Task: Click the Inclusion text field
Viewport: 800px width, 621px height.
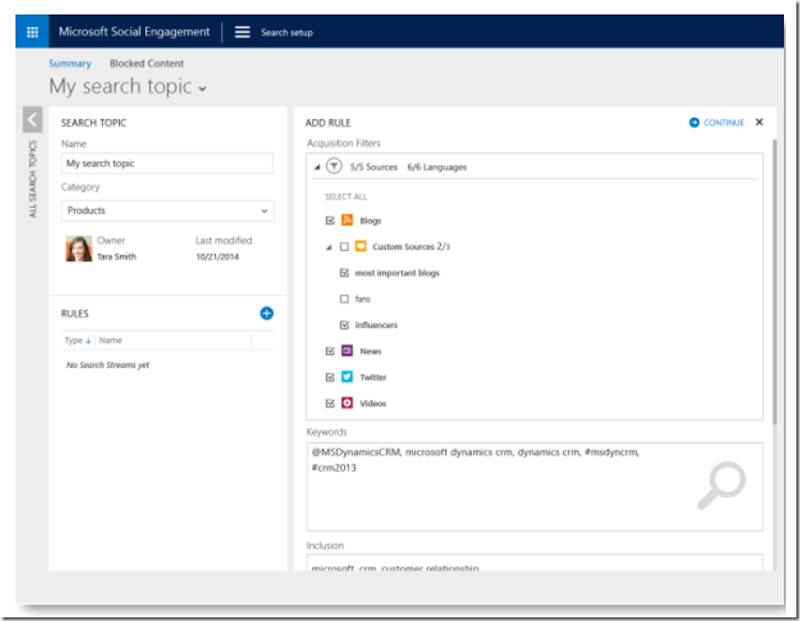Action: (535, 563)
